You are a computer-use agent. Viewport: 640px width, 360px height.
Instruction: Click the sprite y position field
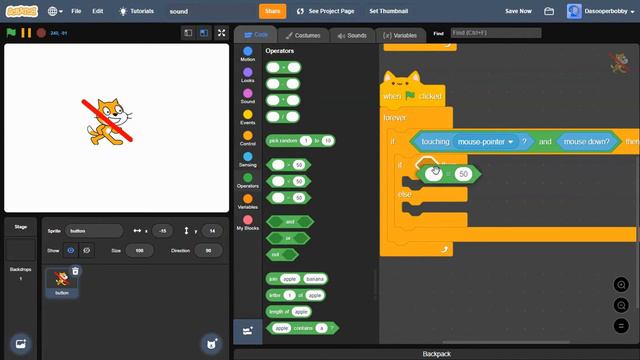[212, 231]
